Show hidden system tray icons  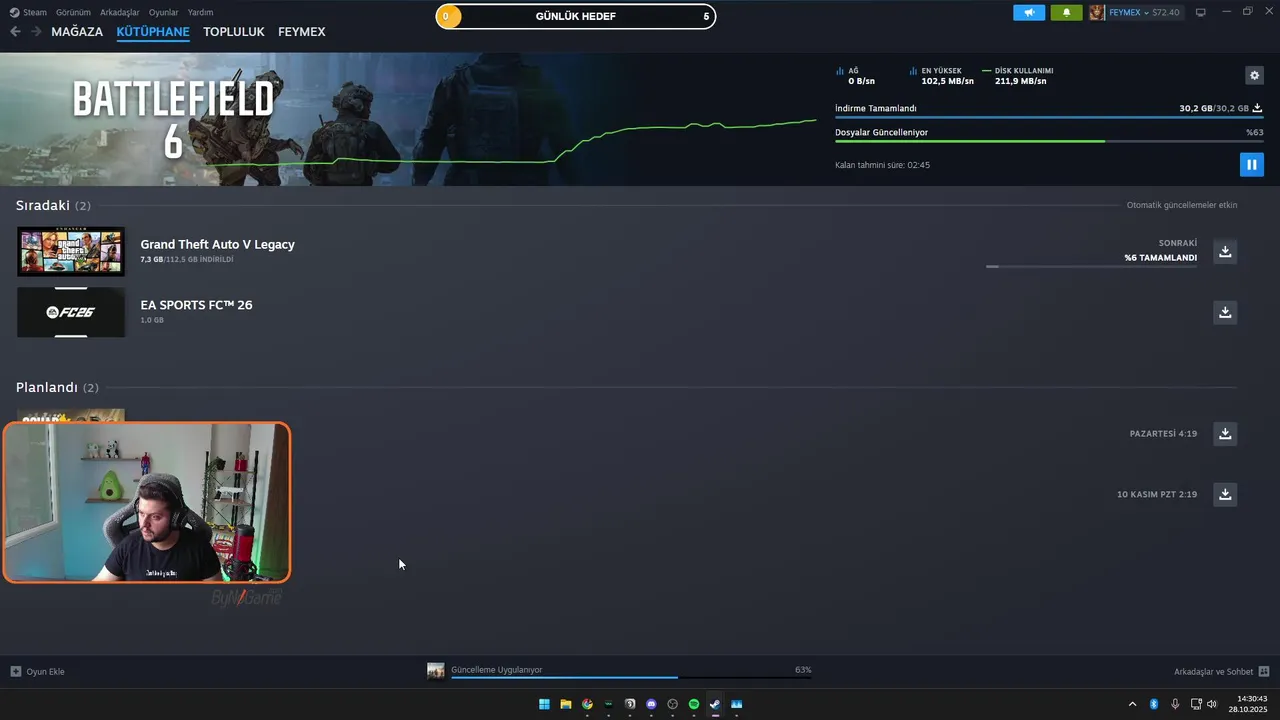click(x=1132, y=704)
